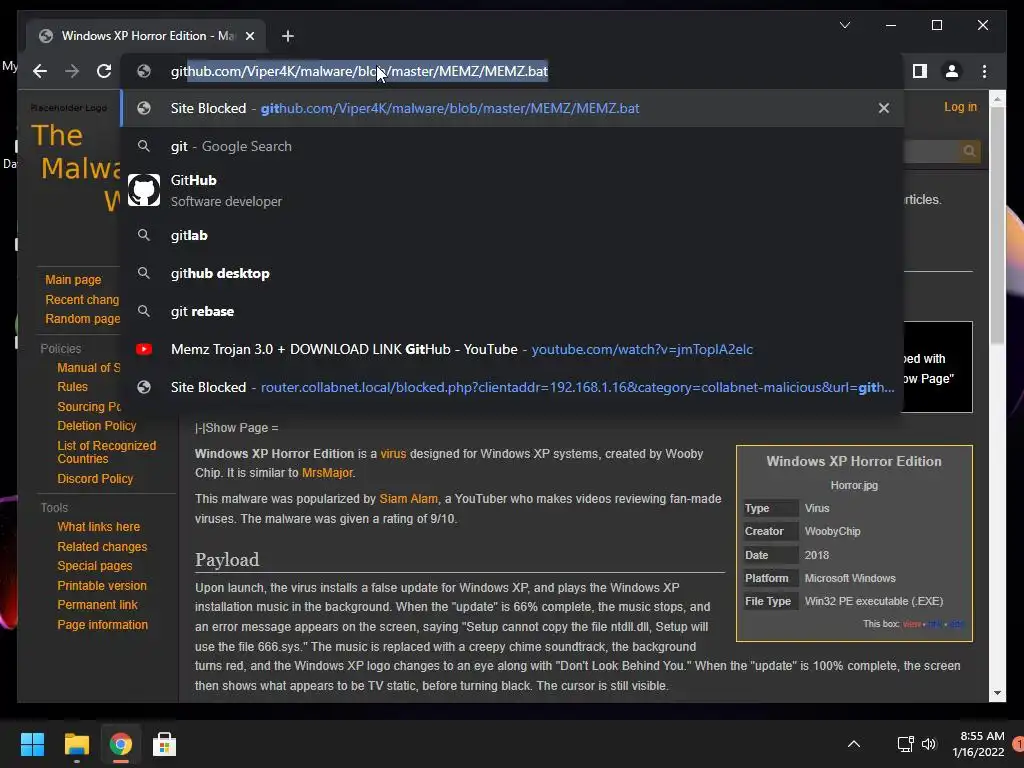
Task: Click the GitHub octocat logo icon
Action: pos(144,190)
